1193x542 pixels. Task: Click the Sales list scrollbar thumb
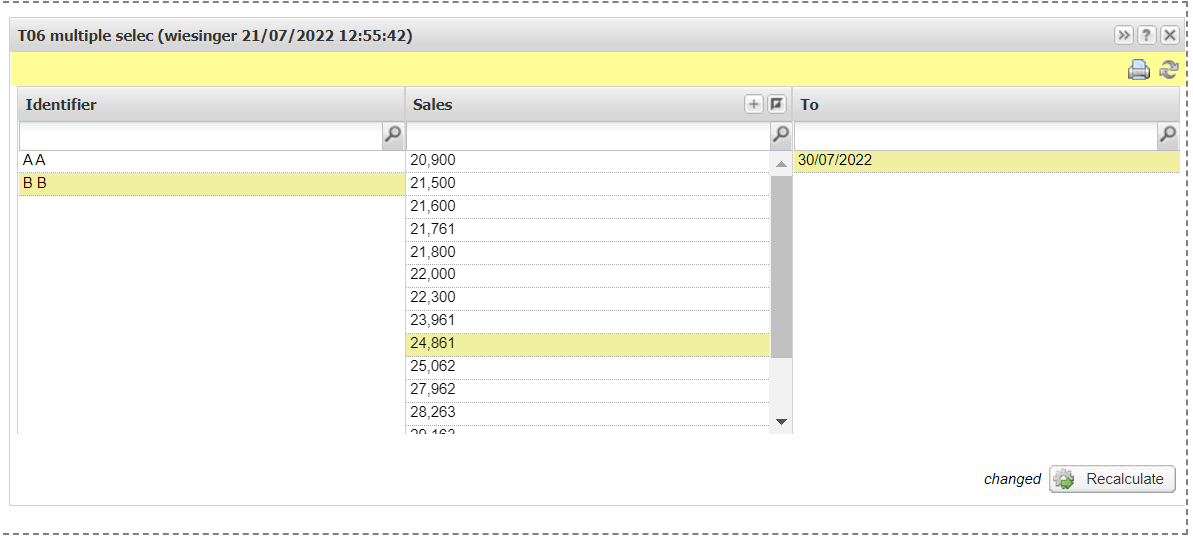pyautogui.click(x=781, y=266)
